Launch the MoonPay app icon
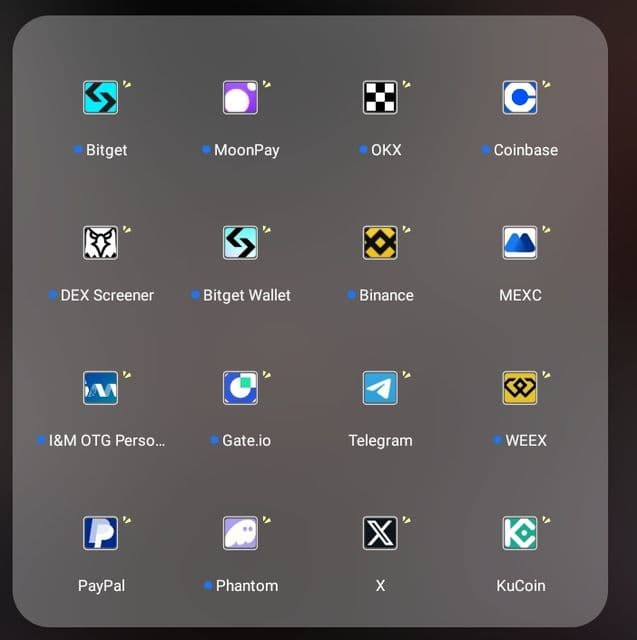Image resolution: width=637 pixels, height=640 pixels. (240, 98)
